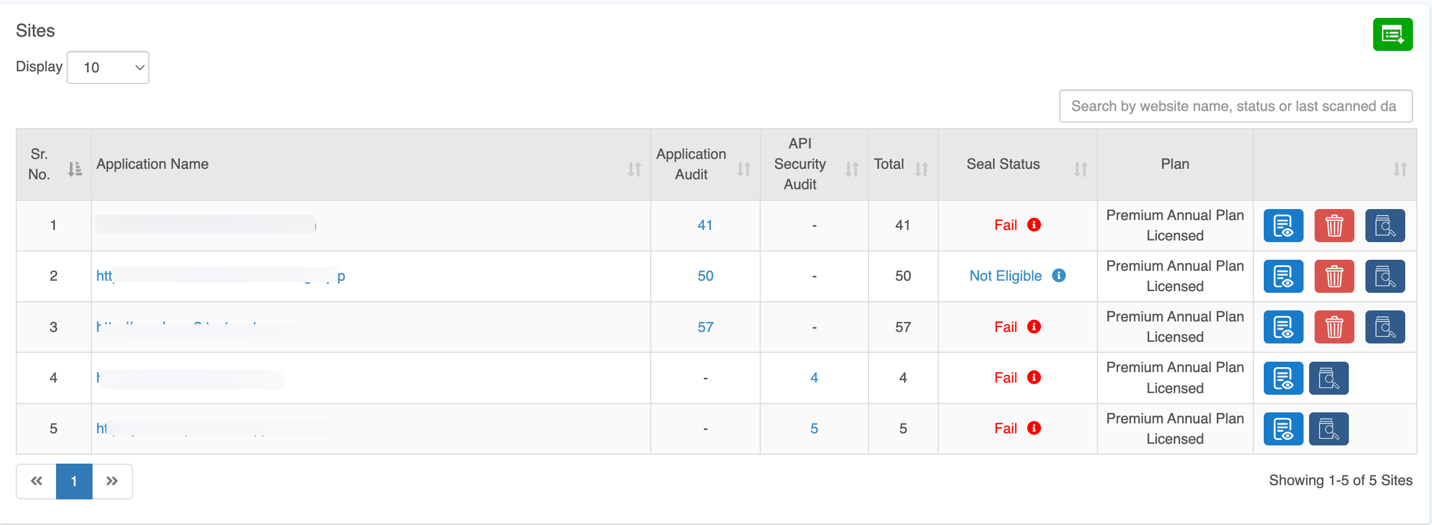
Task: Sort by Application Name column
Action: click(634, 169)
